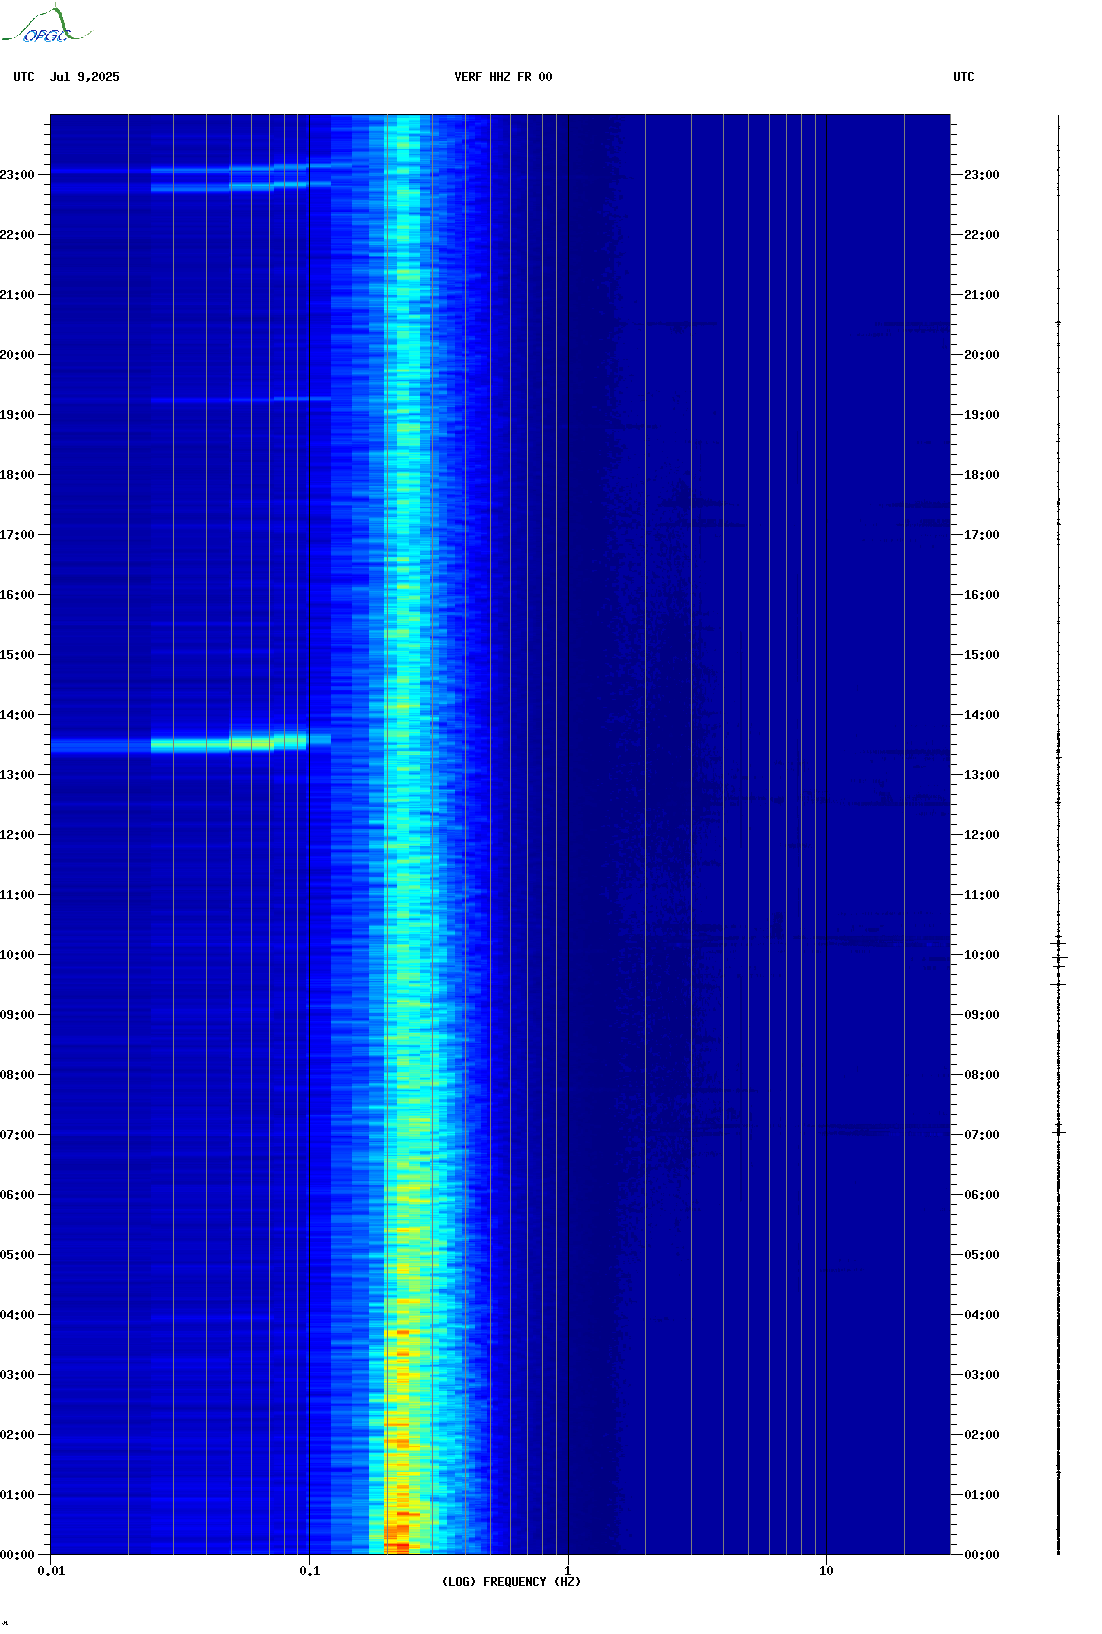
Task: Click the 02:00 label on the left time axis
Action: pyautogui.click(x=17, y=1435)
